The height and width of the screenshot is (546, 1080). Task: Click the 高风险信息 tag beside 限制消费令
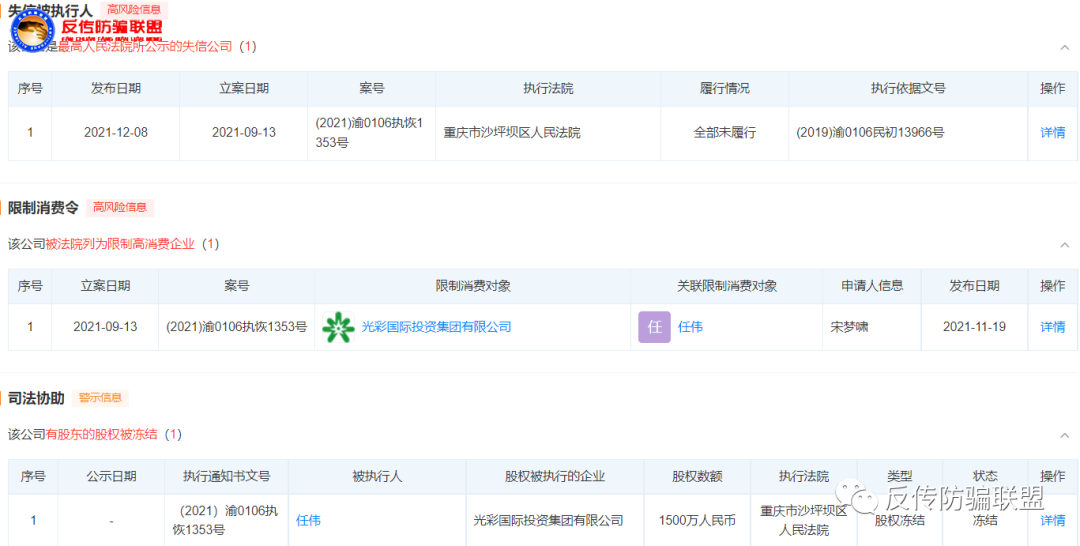click(120, 207)
